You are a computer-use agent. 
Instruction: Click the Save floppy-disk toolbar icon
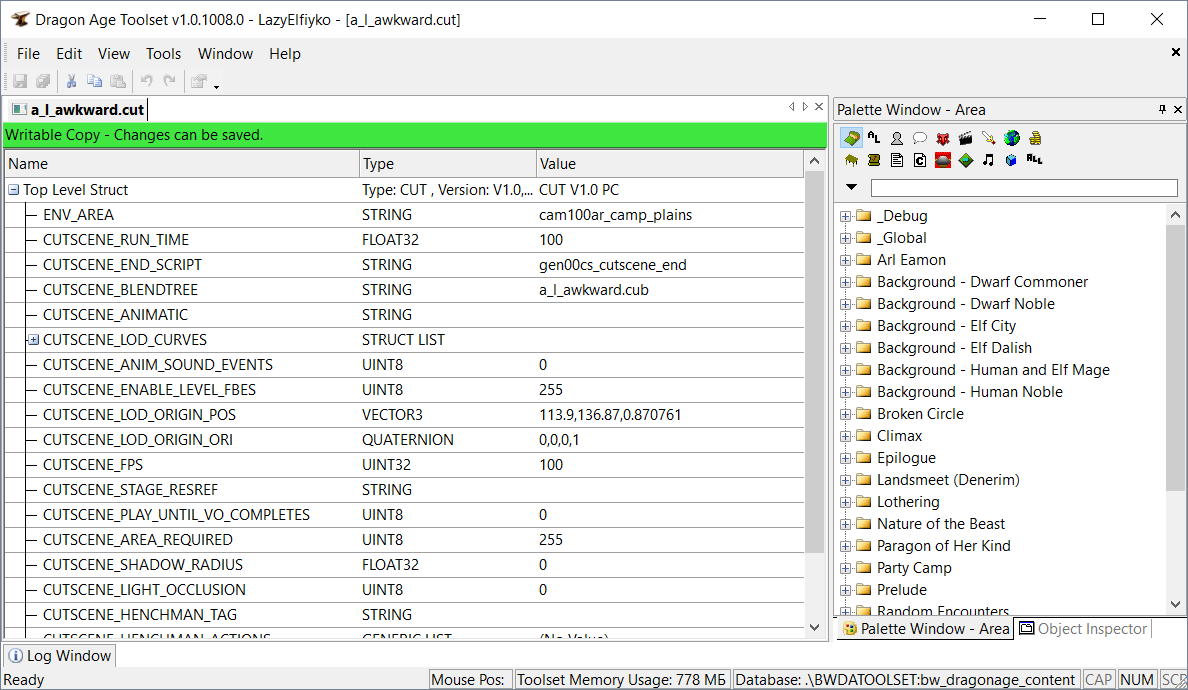20,81
